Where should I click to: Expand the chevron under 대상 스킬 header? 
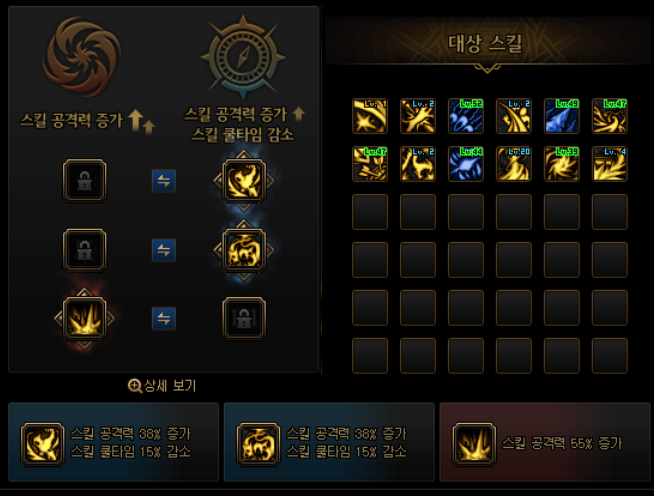pos(486,68)
